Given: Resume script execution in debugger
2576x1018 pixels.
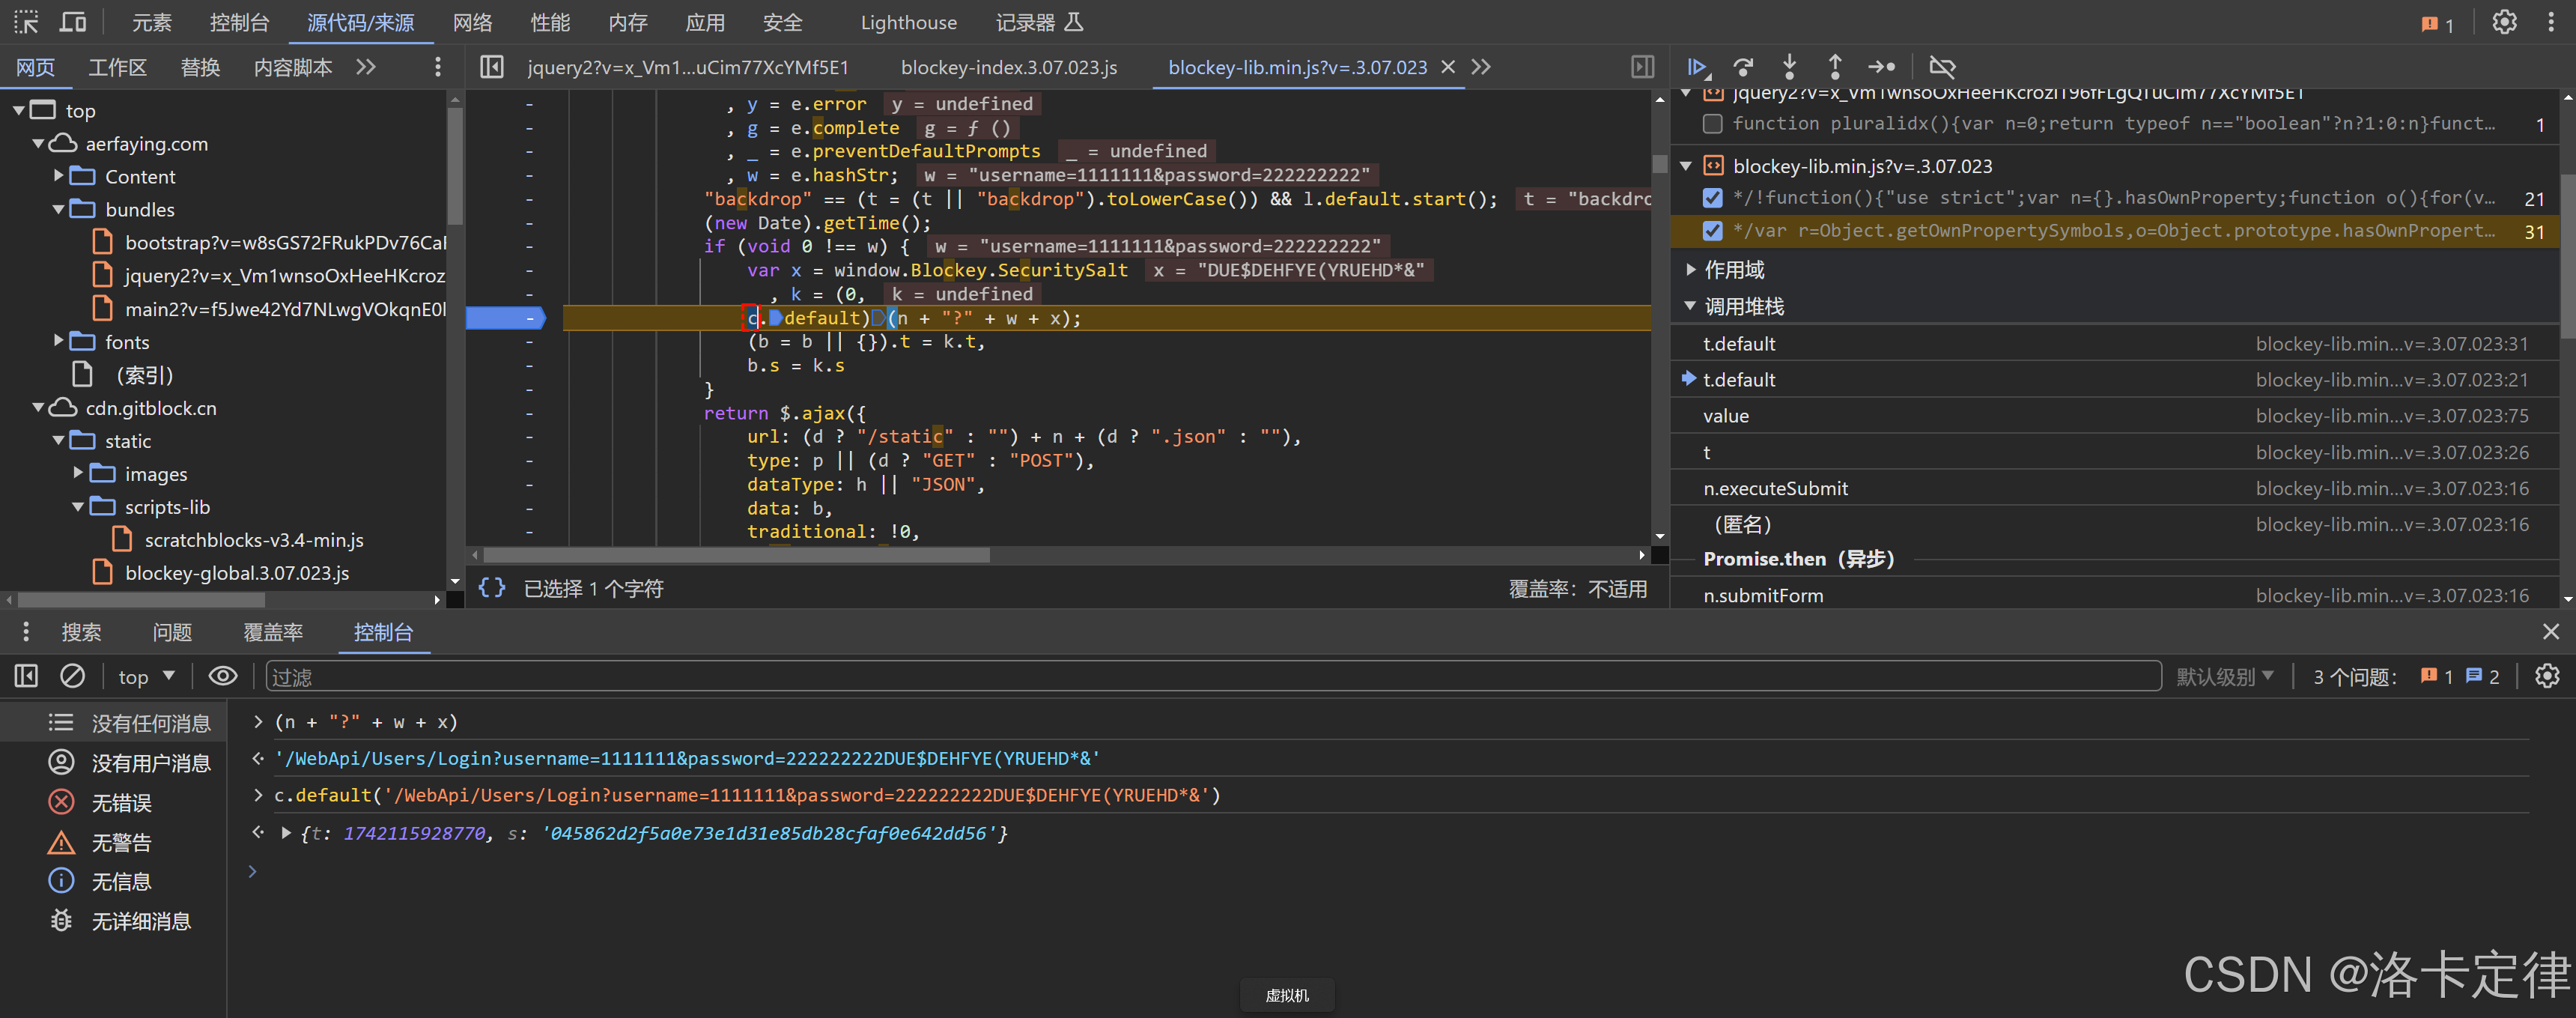Looking at the screenshot, I should pos(1697,67).
